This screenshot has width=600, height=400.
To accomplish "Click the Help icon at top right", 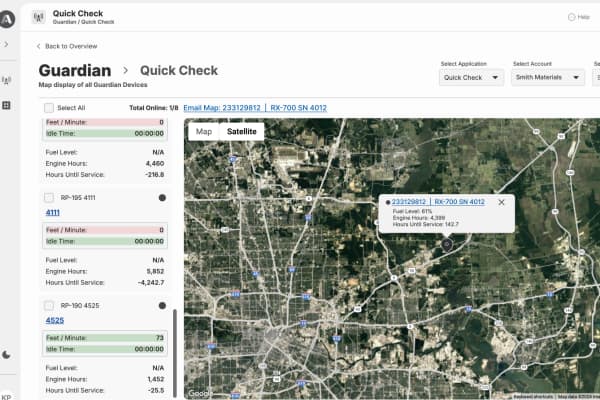I will 571,17.
